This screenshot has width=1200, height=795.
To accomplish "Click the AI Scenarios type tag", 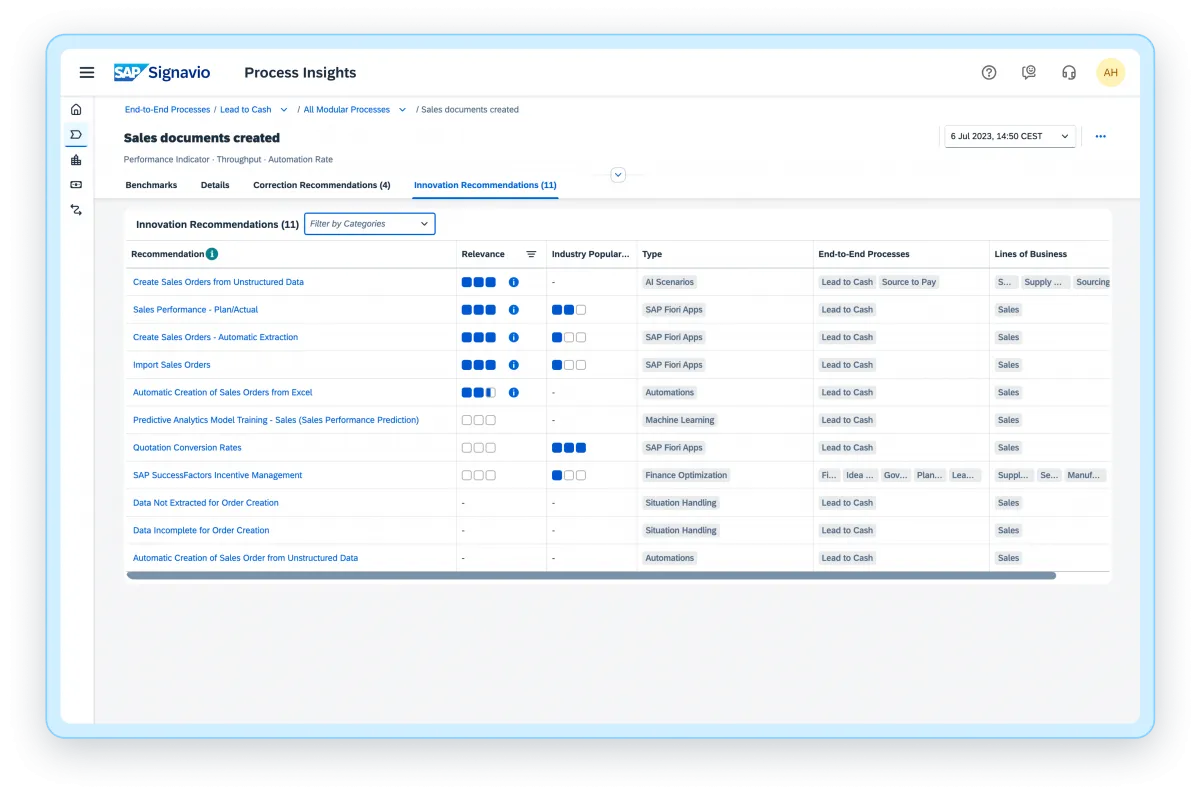I will (670, 282).
